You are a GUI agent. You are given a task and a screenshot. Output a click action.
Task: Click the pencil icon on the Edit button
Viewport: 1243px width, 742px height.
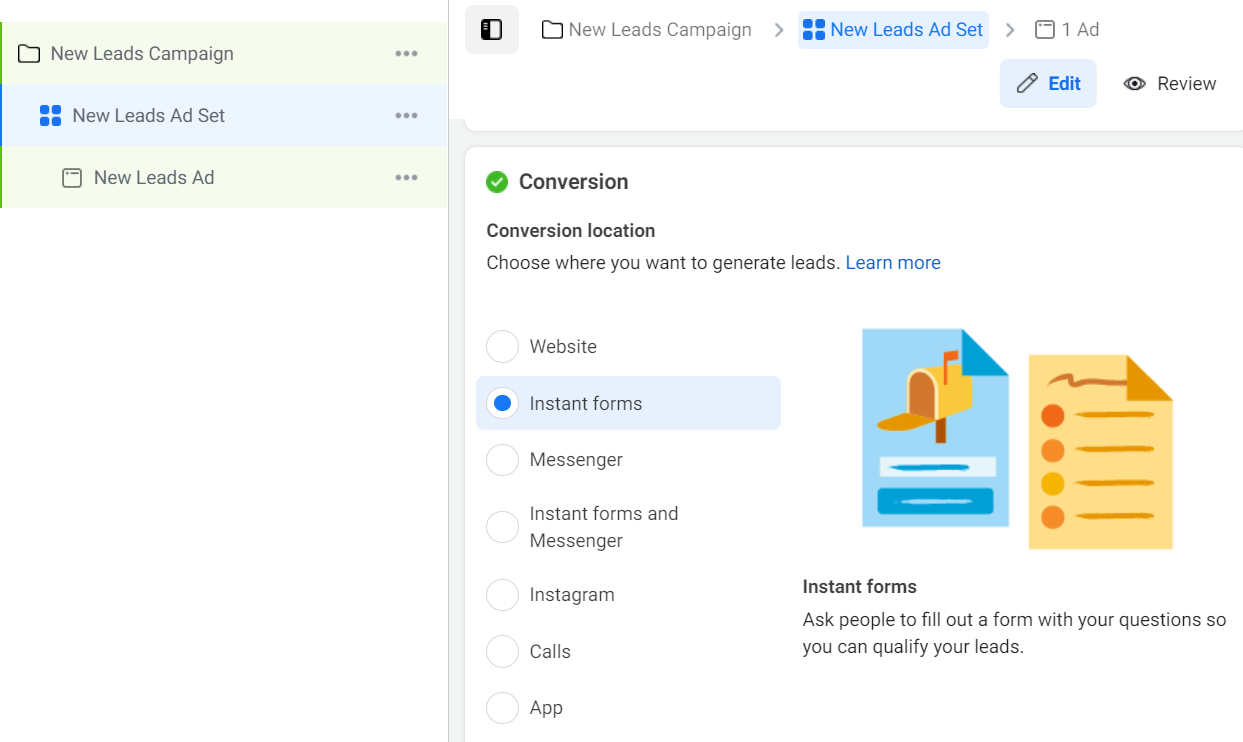tap(1028, 83)
